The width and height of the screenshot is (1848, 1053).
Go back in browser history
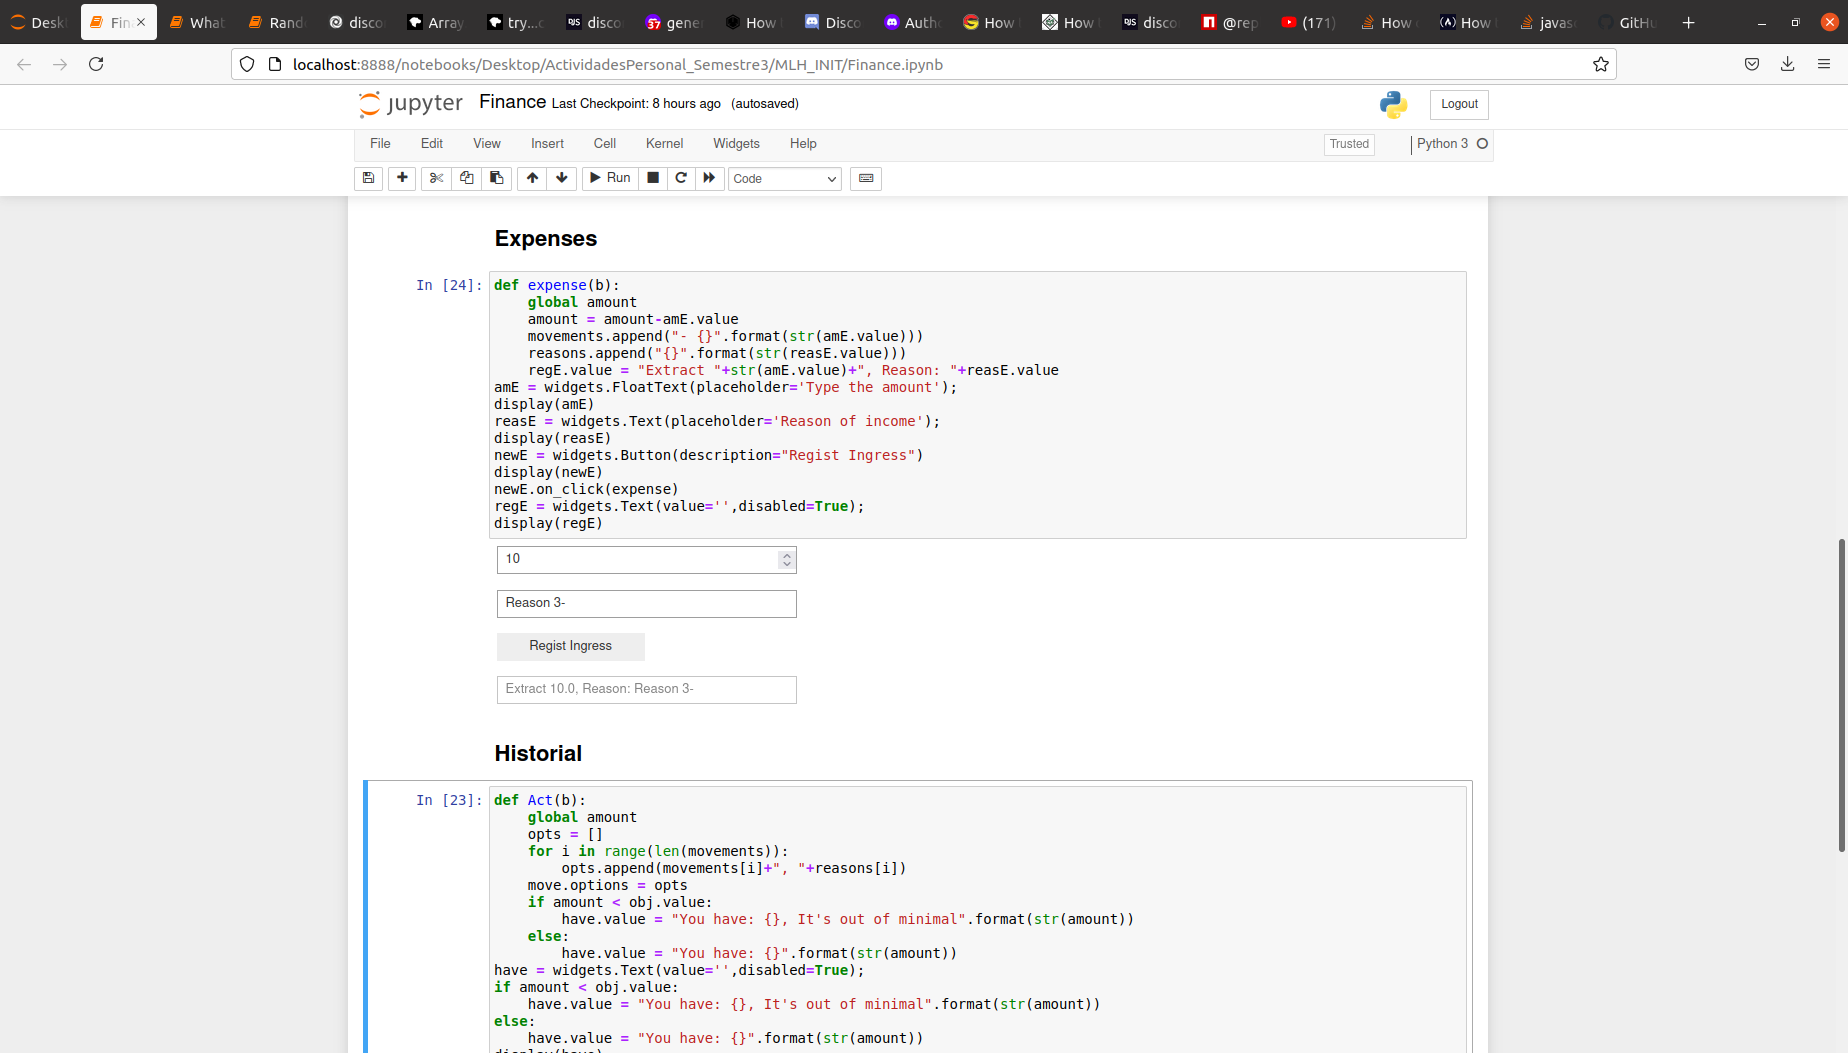(x=24, y=64)
